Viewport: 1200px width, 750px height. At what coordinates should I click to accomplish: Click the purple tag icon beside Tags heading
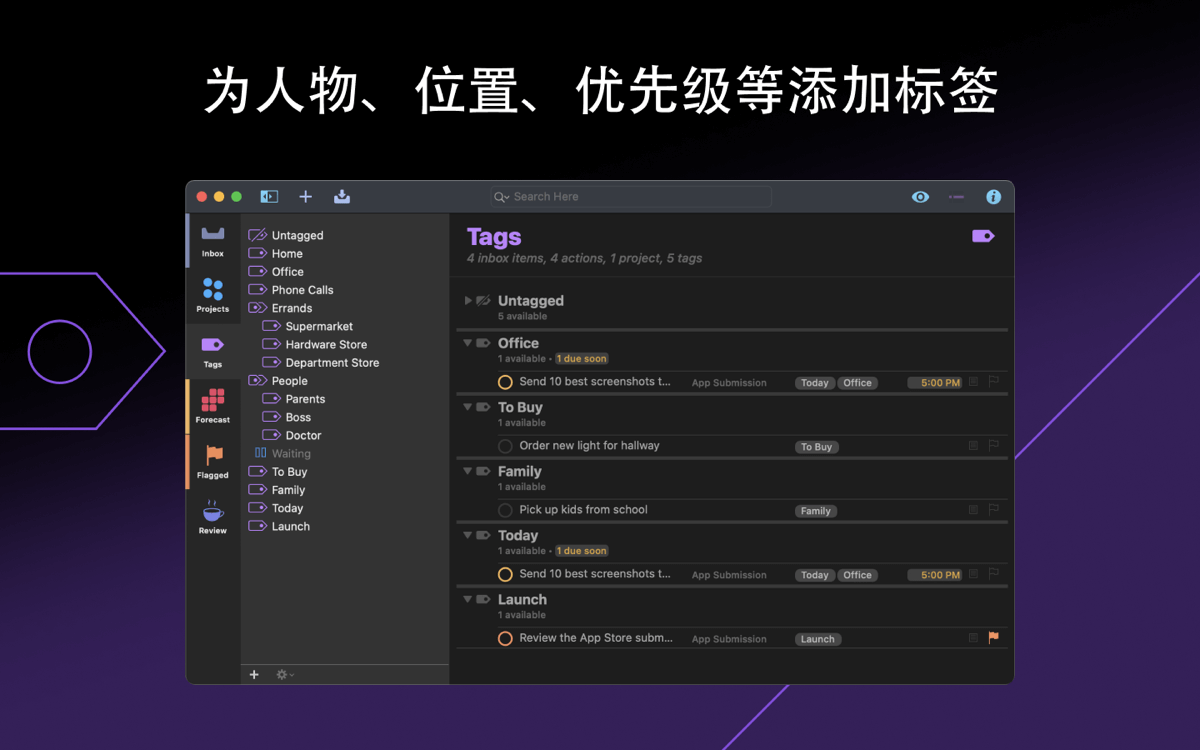pyautogui.click(x=983, y=236)
